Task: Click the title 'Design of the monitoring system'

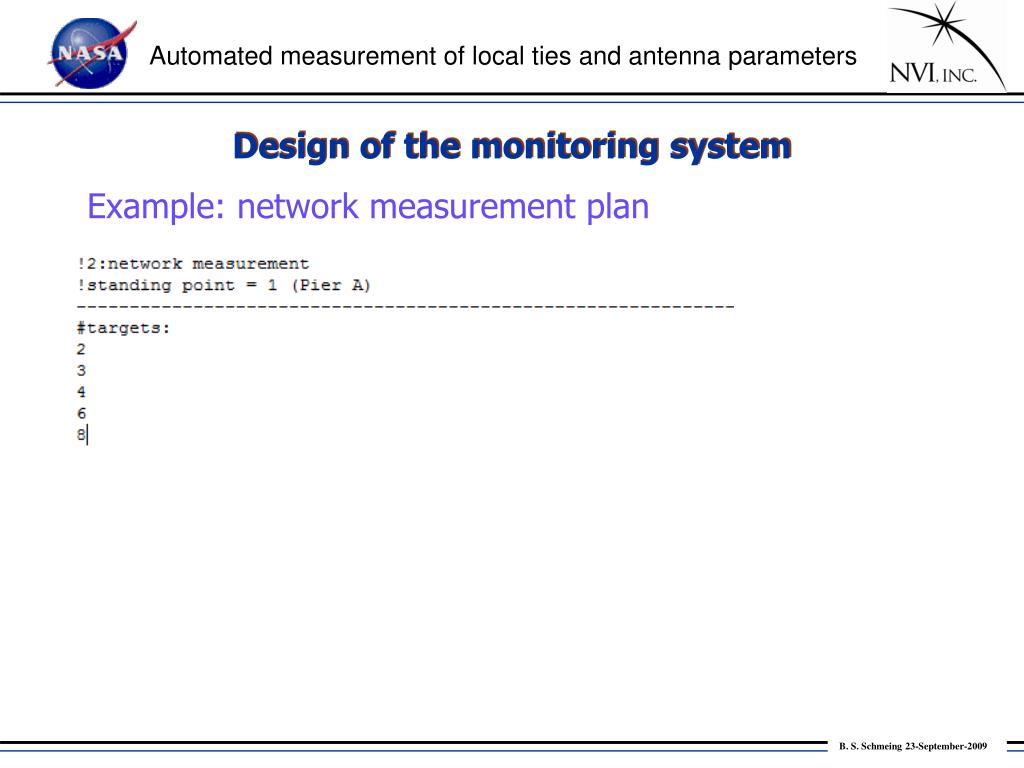Action: click(513, 146)
